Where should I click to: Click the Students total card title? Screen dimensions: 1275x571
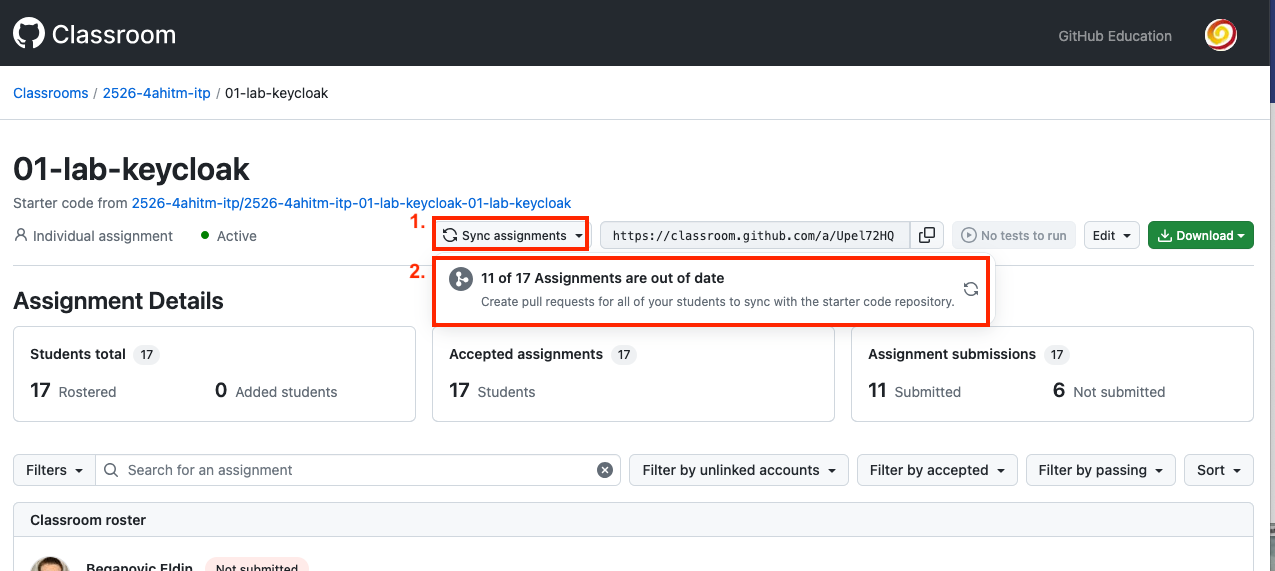click(x=78, y=354)
